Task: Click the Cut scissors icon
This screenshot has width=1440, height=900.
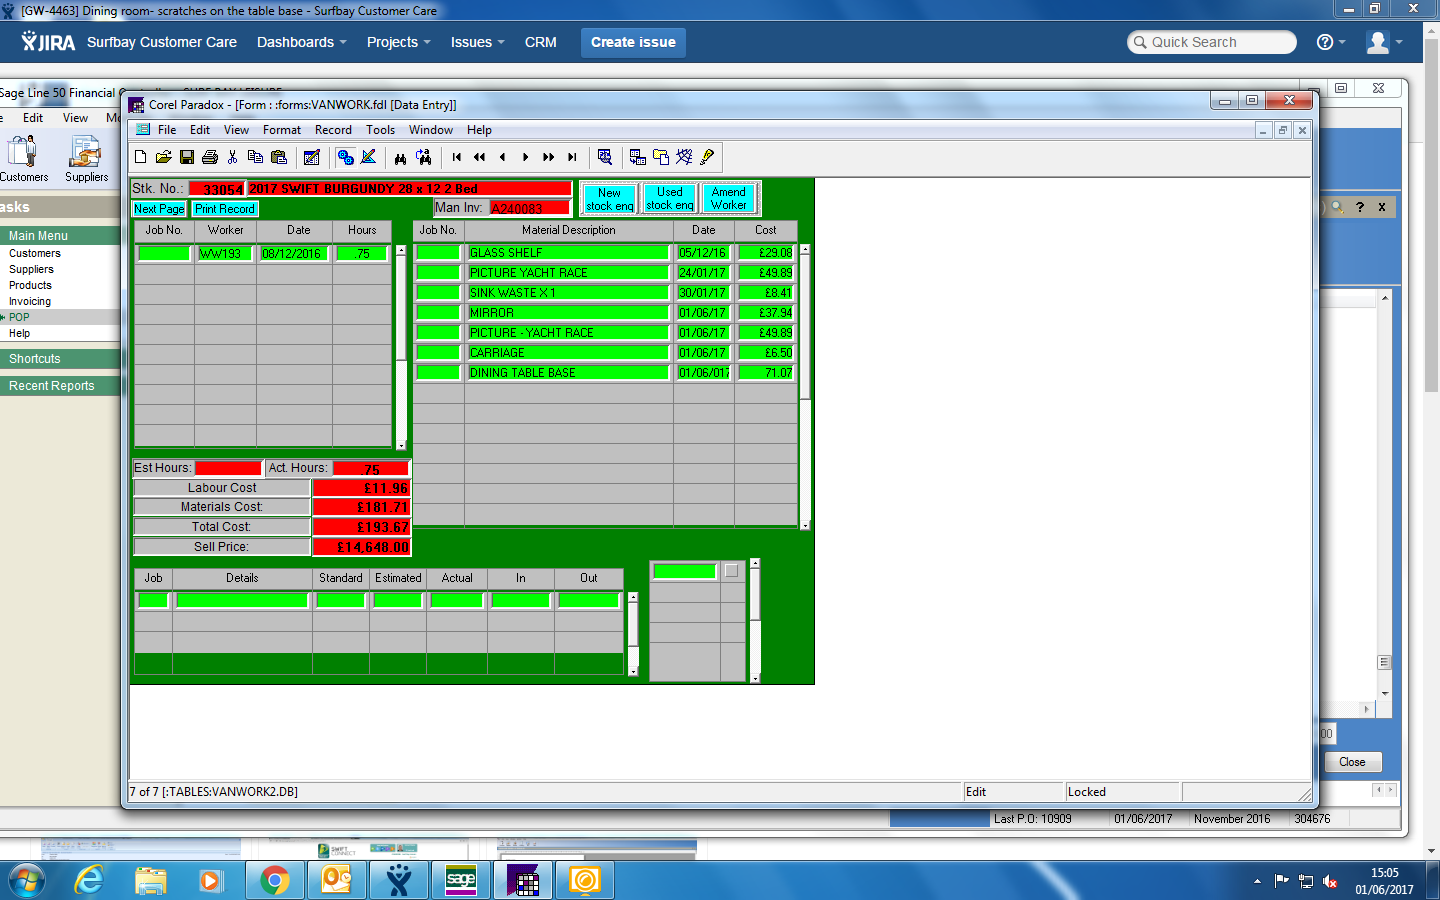Action: click(x=232, y=157)
